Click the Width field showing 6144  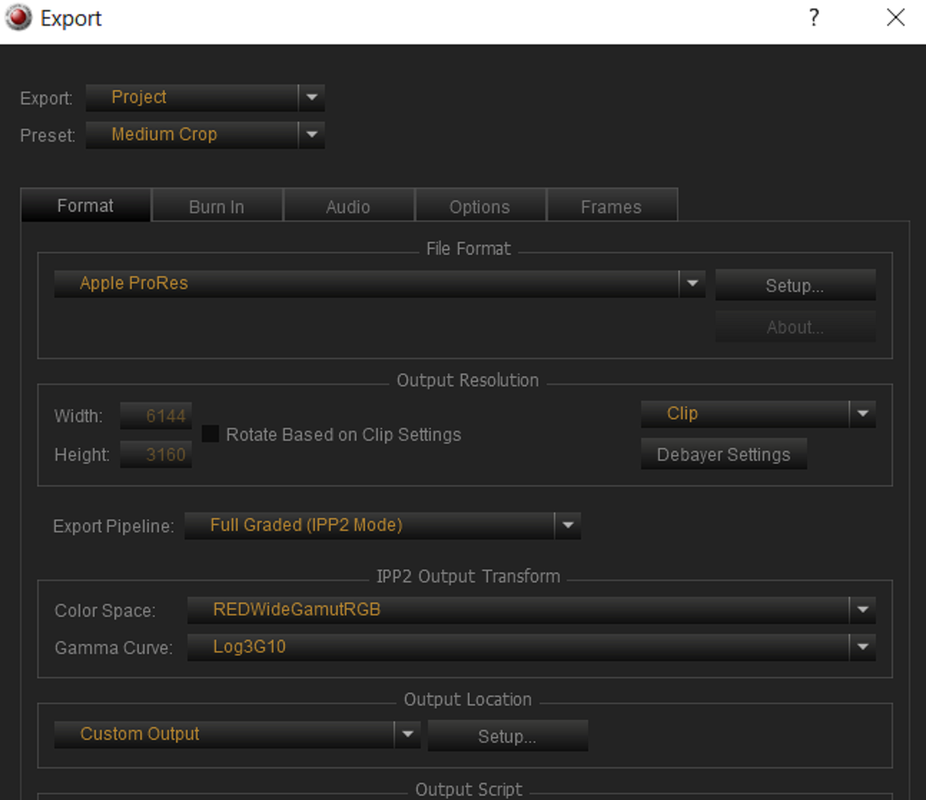[x=156, y=416]
